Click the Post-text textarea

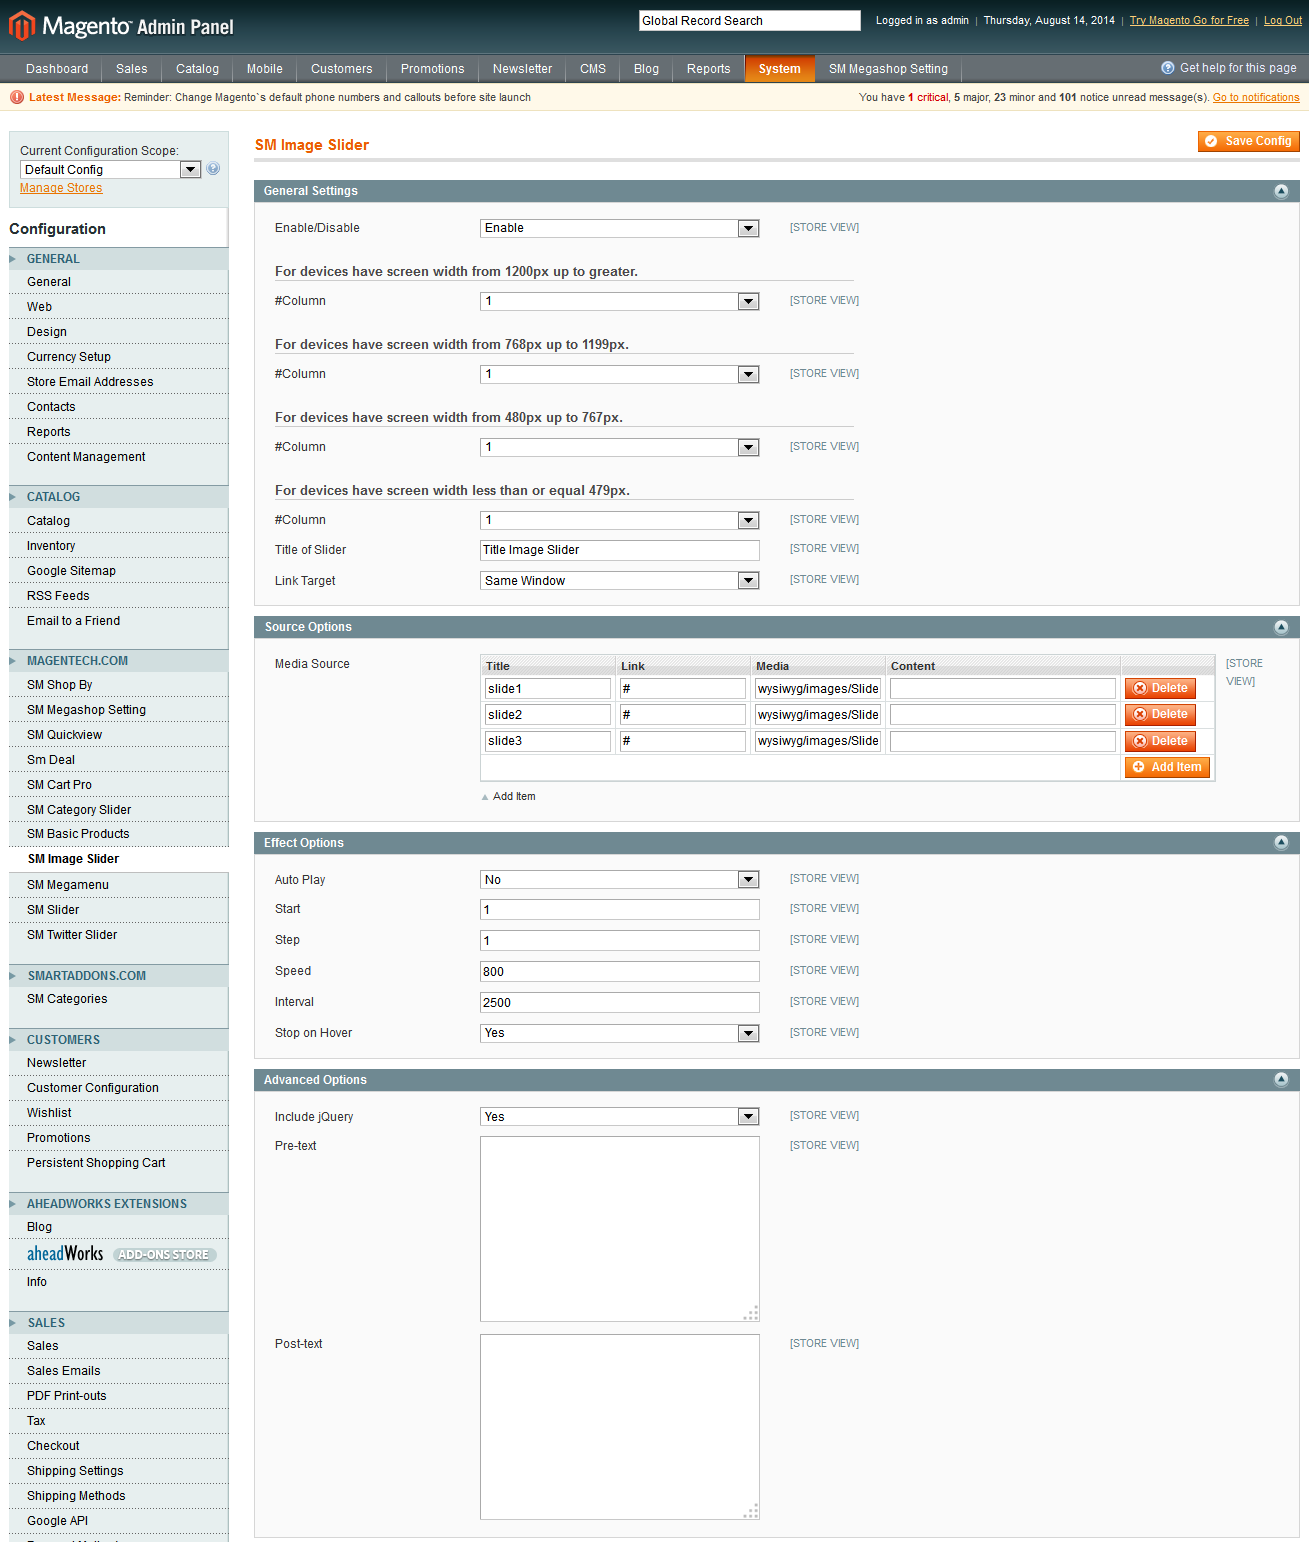pyautogui.click(x=619, y=1427)
